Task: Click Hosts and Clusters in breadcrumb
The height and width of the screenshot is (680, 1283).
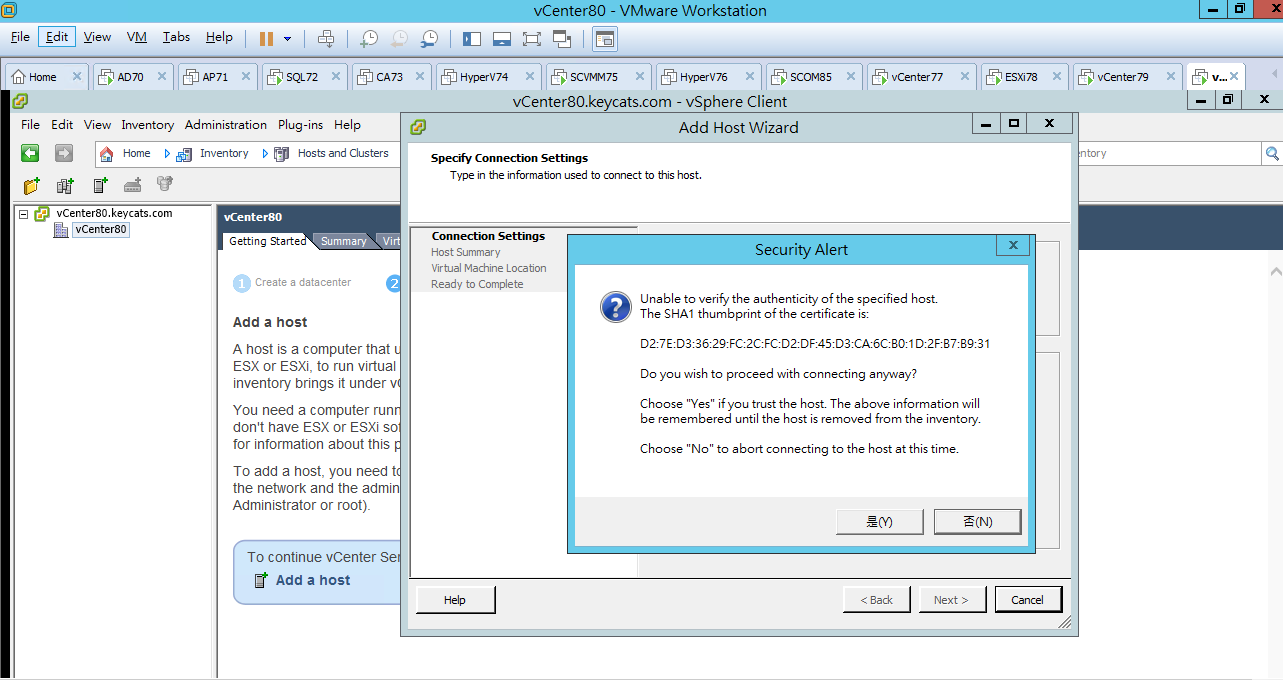Action: [343, 154]
